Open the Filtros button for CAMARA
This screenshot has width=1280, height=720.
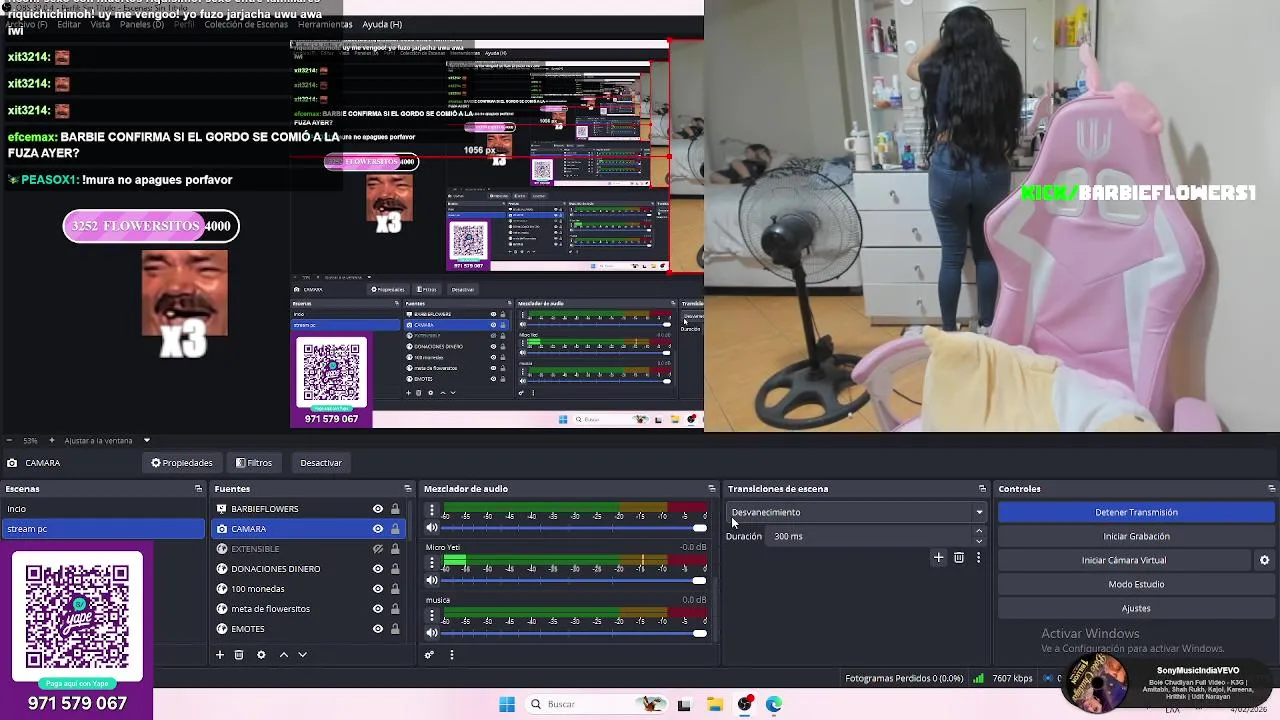tap(254, 463)
